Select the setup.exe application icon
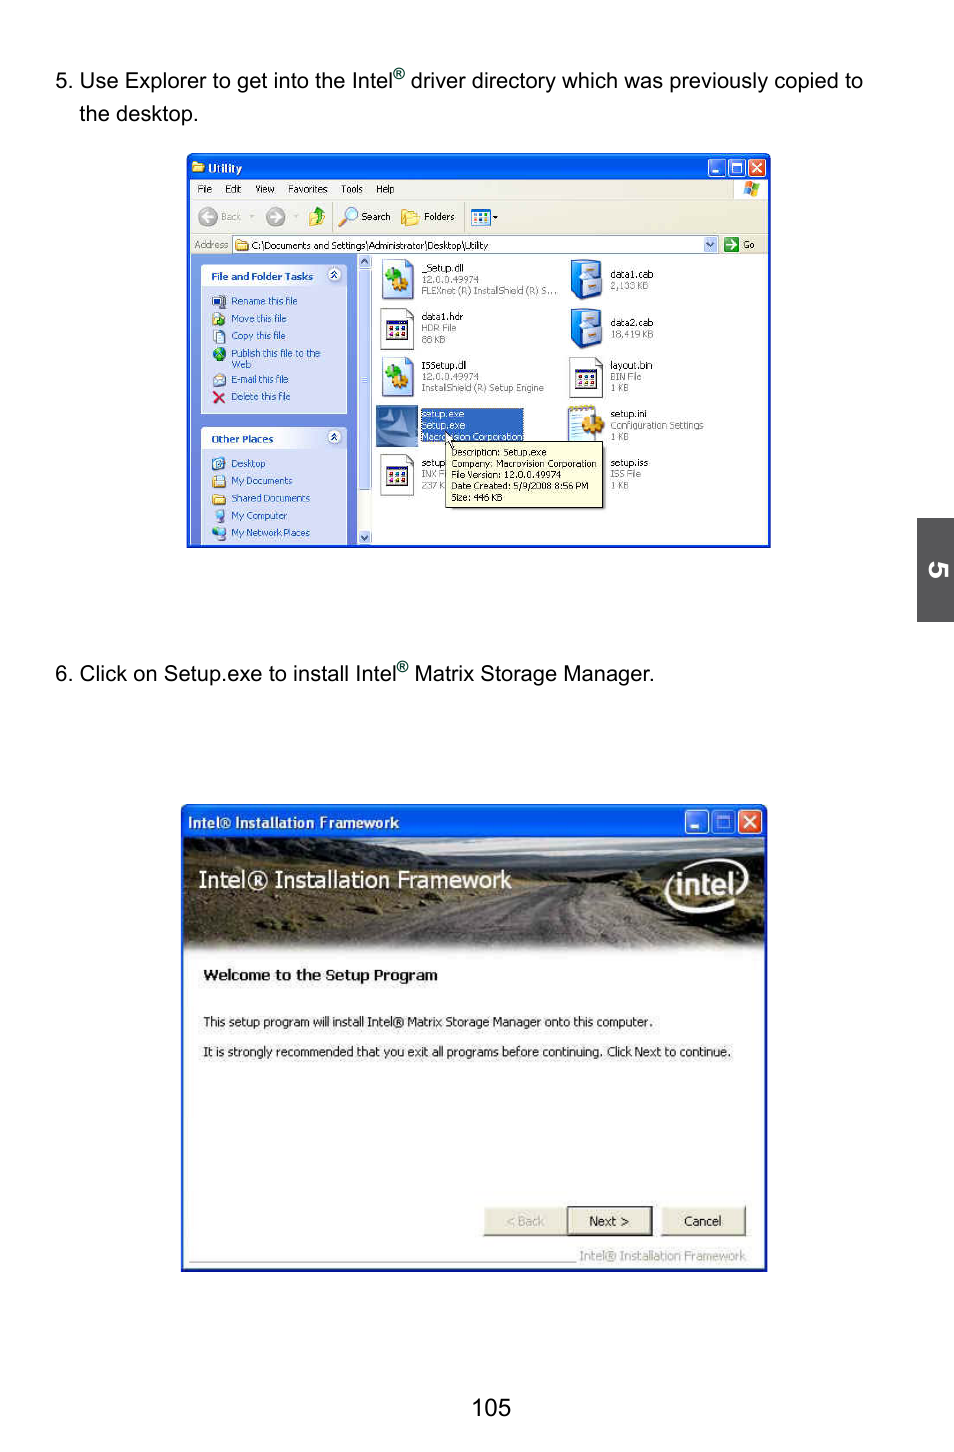 pos(397,426)
